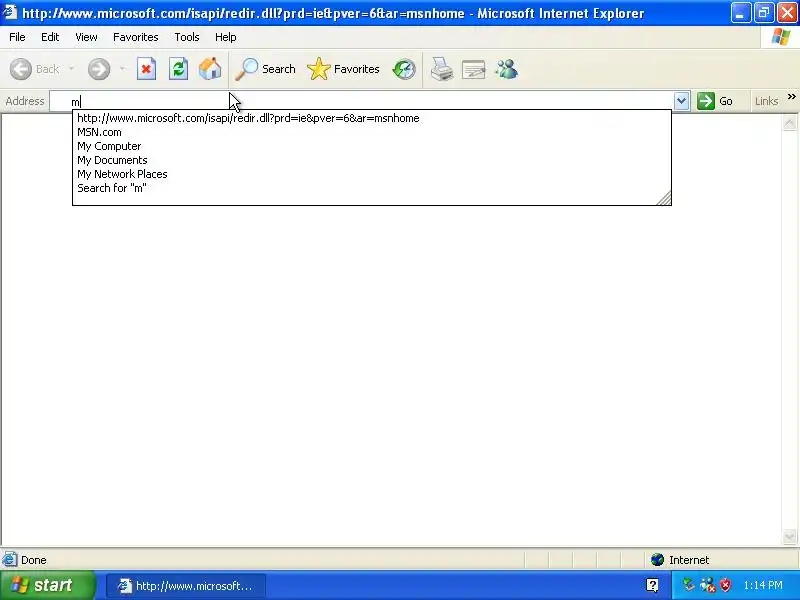Open the Edit menu
Viewport: 800px width, 600px height.
[x=50, y=37]
